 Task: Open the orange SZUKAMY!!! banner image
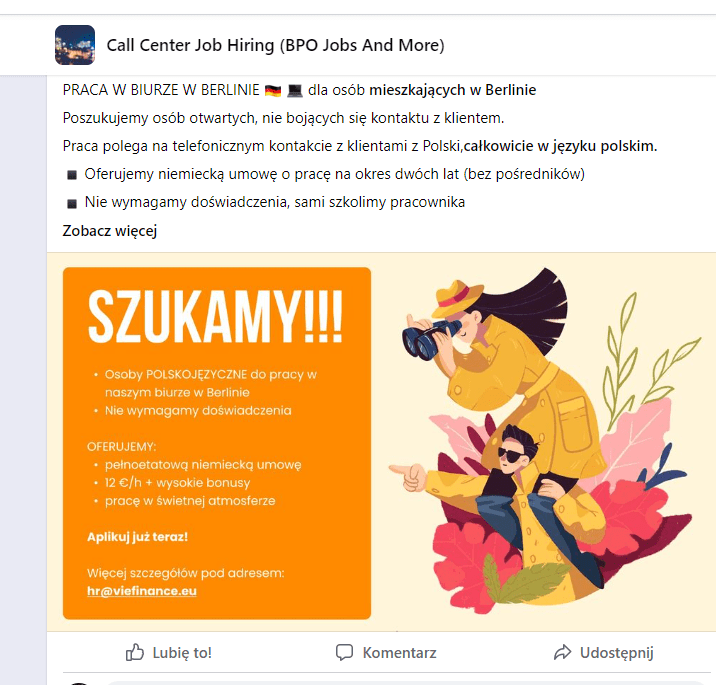click(217, 443)
